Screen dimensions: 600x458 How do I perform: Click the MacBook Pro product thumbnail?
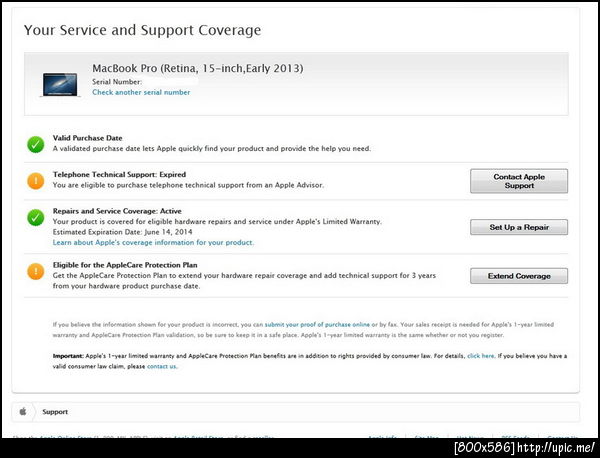60,85
